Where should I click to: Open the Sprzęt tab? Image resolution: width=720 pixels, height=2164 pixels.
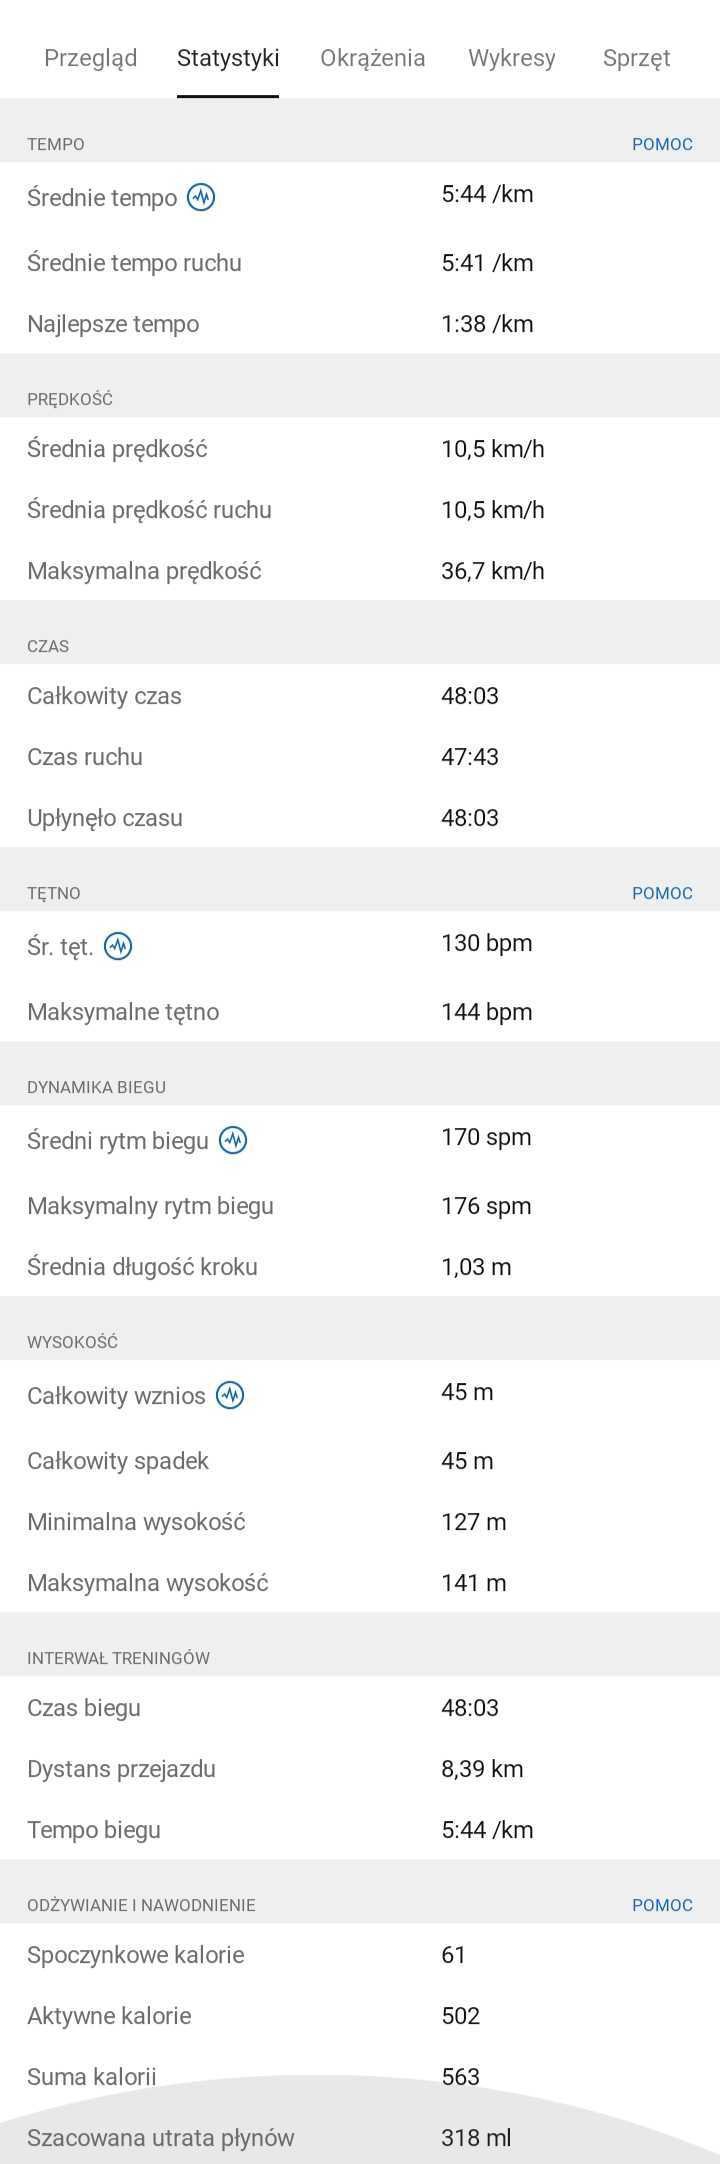[x=636, y=58]
